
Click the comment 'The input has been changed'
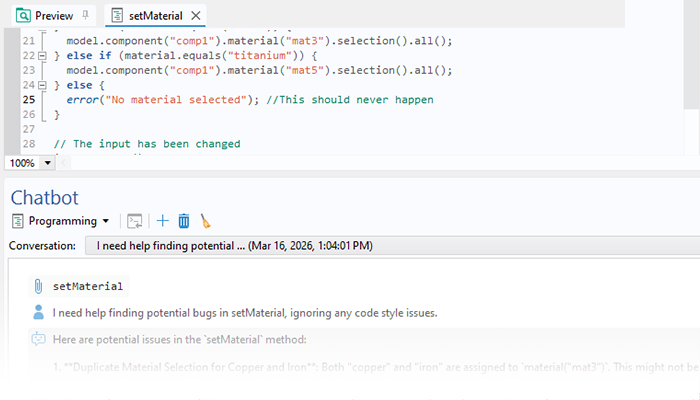(147, 144)
